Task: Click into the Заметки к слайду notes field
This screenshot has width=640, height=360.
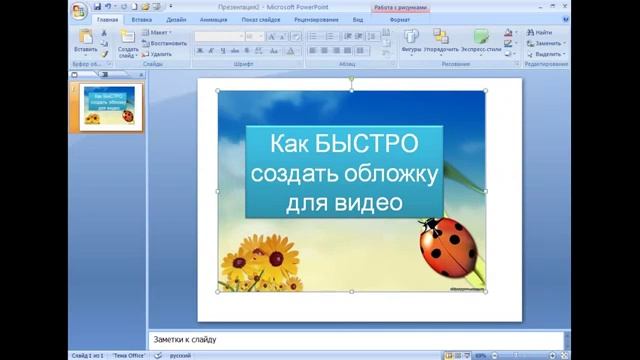Action: click(356, 340)
